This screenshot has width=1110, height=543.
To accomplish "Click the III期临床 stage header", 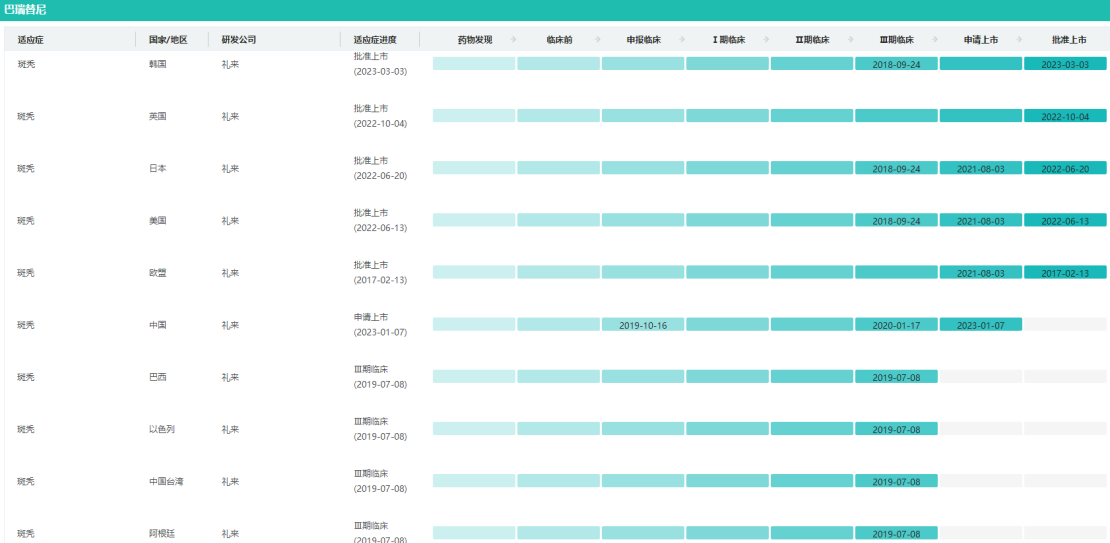I will (896, 40).
